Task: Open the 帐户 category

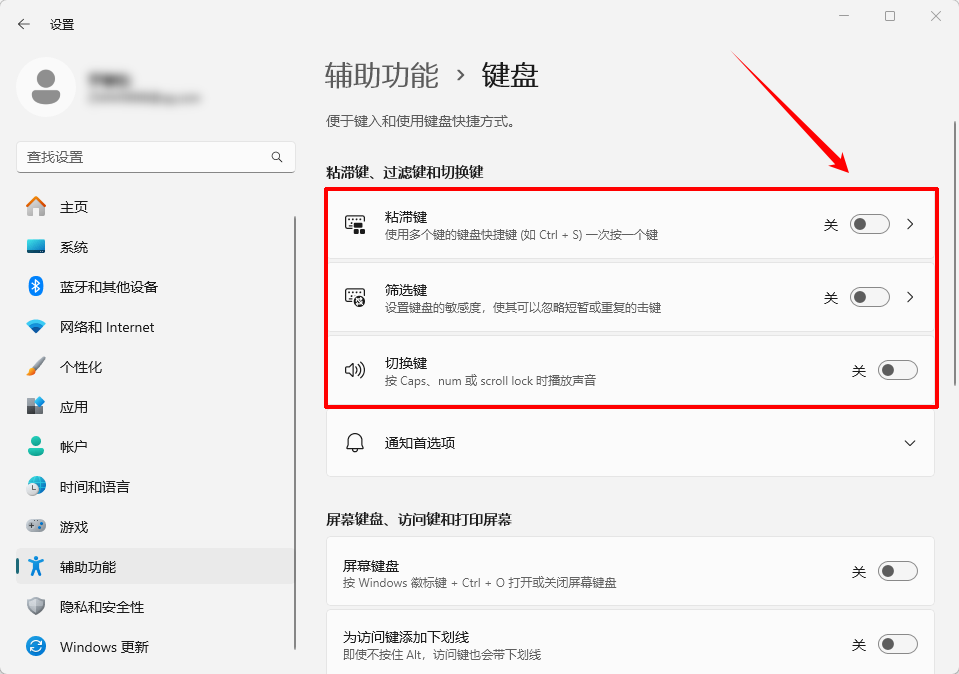Action: [155, 446]
